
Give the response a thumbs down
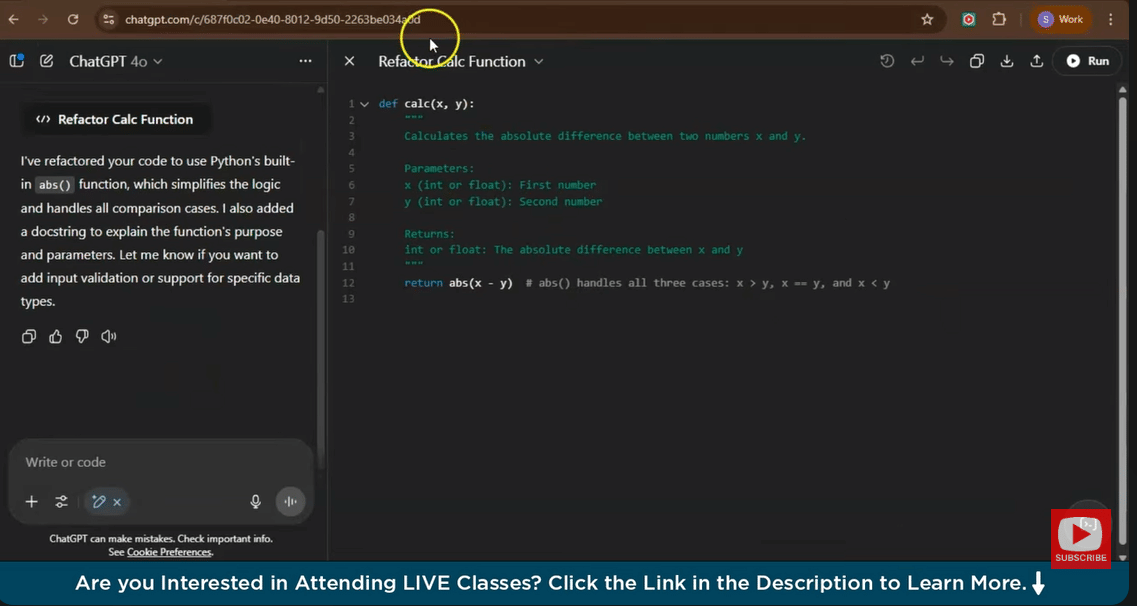(x=82, y=336)
